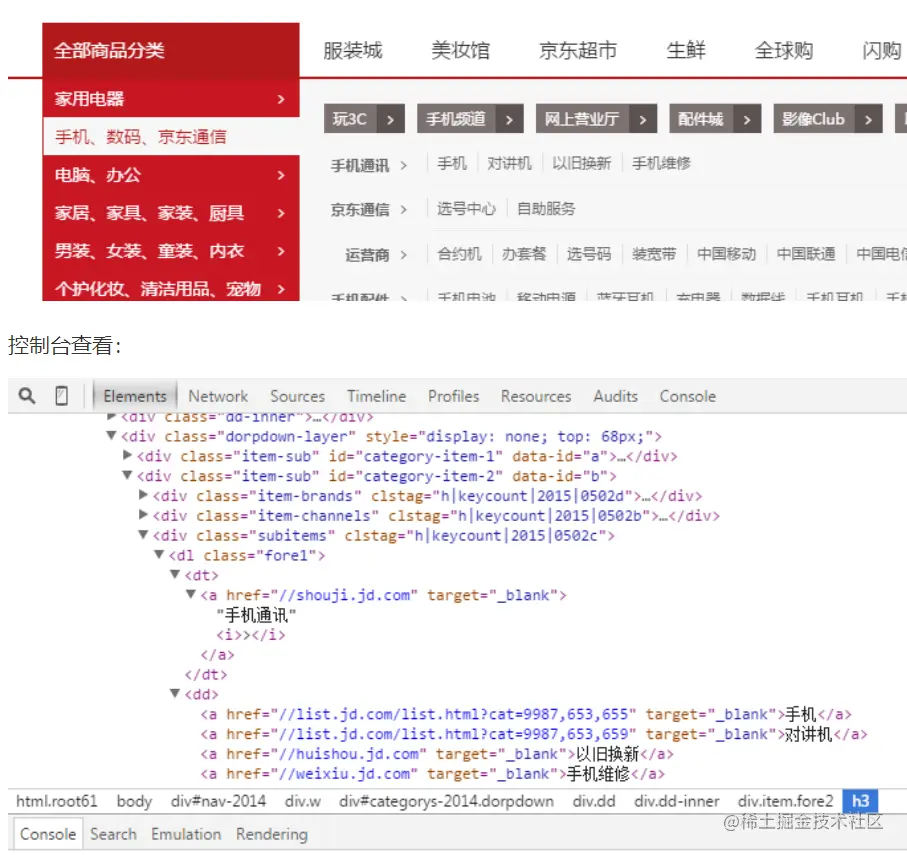
Task: Select 手机、数码、京东通信 category
Action: (x=171, y=137)
